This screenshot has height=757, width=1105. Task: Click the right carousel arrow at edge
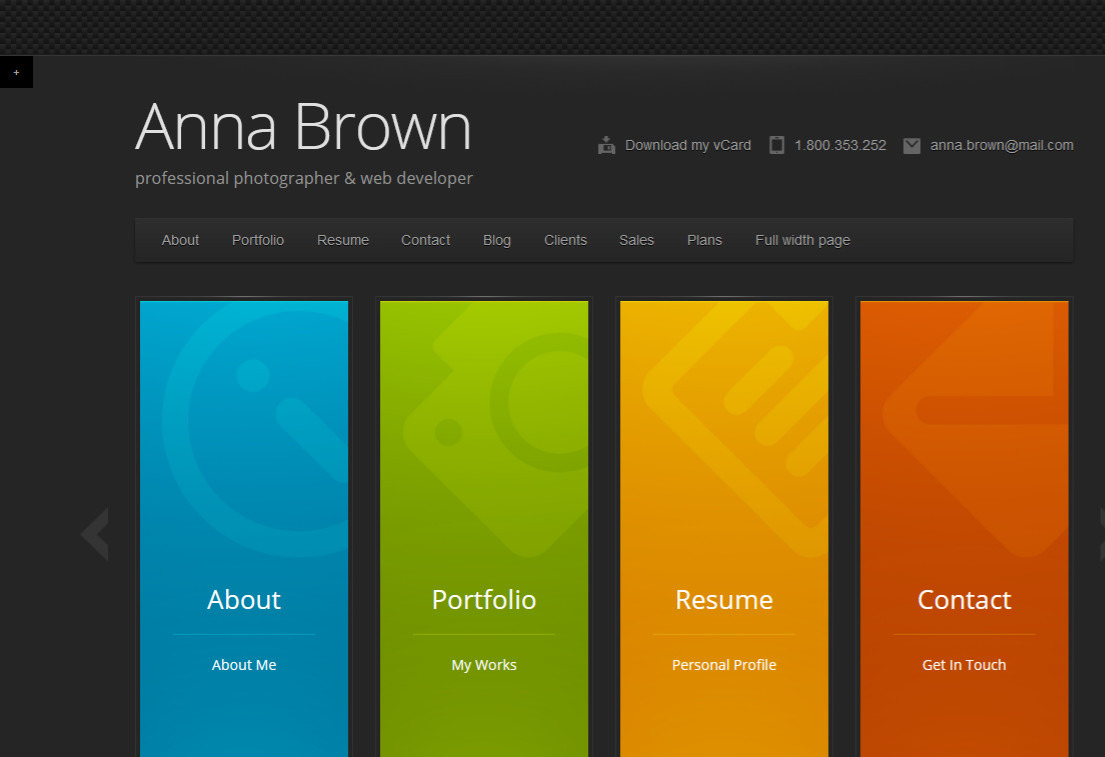(1100, 534)
